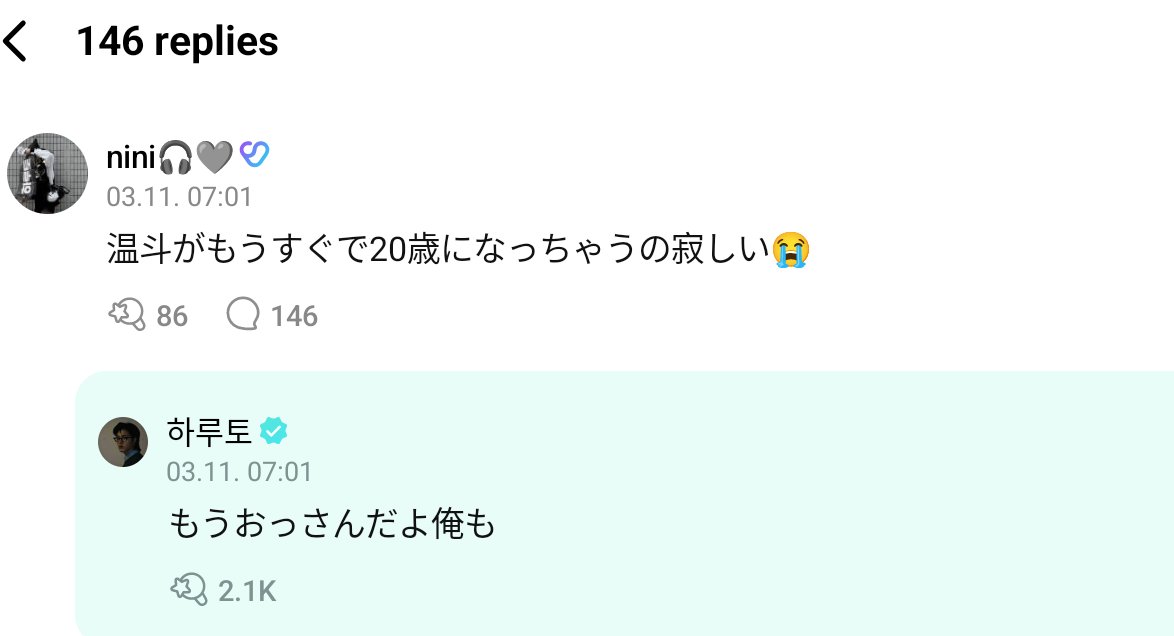Click the 146 comment count
Viewport: 1174px width, 636px height.
coord(294,316)
